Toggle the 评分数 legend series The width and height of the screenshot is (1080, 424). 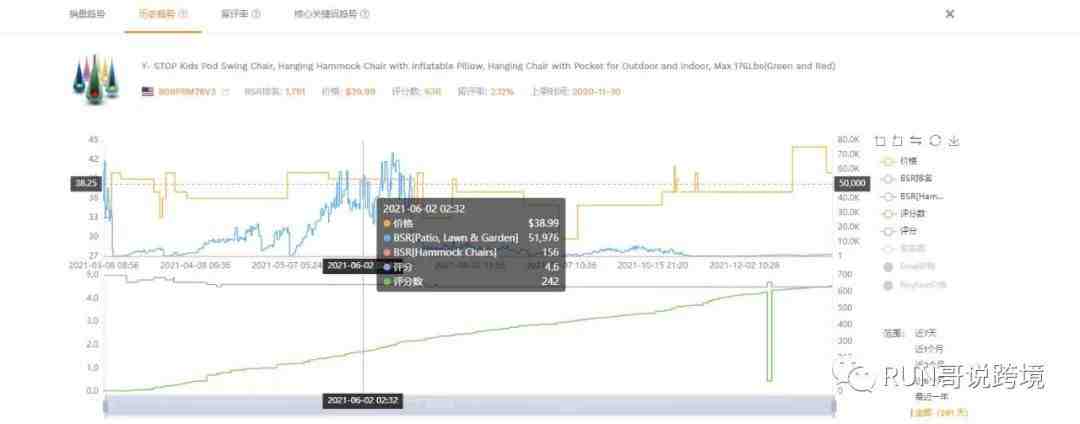coord(904,213)
